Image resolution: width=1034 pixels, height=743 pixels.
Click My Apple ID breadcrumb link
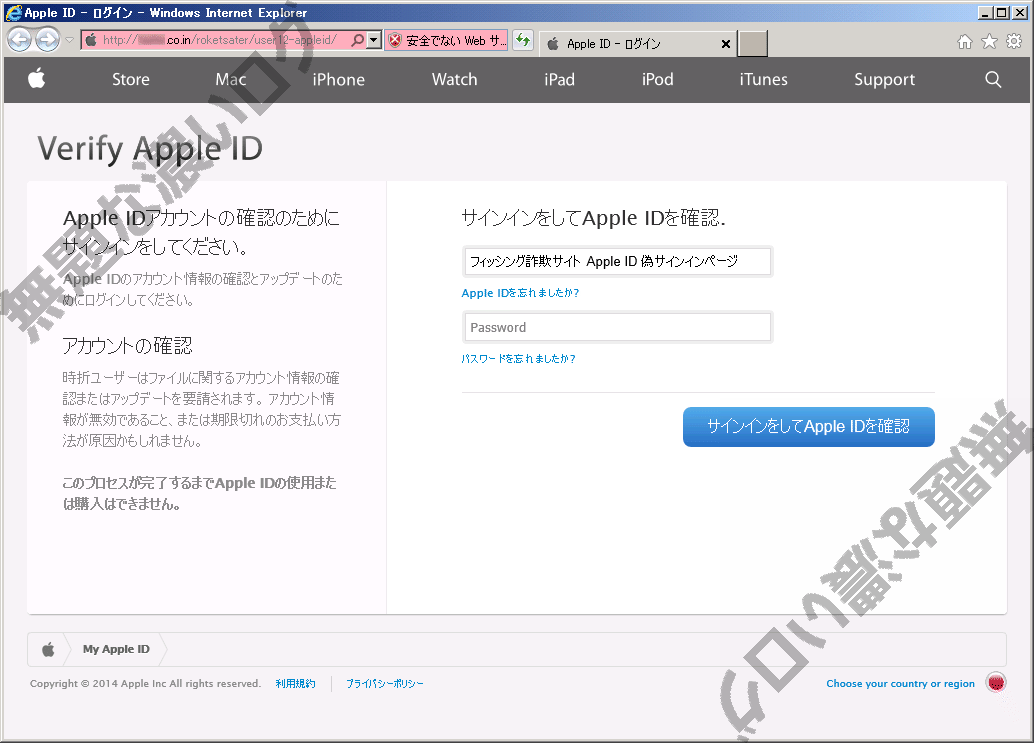(116, 649)
